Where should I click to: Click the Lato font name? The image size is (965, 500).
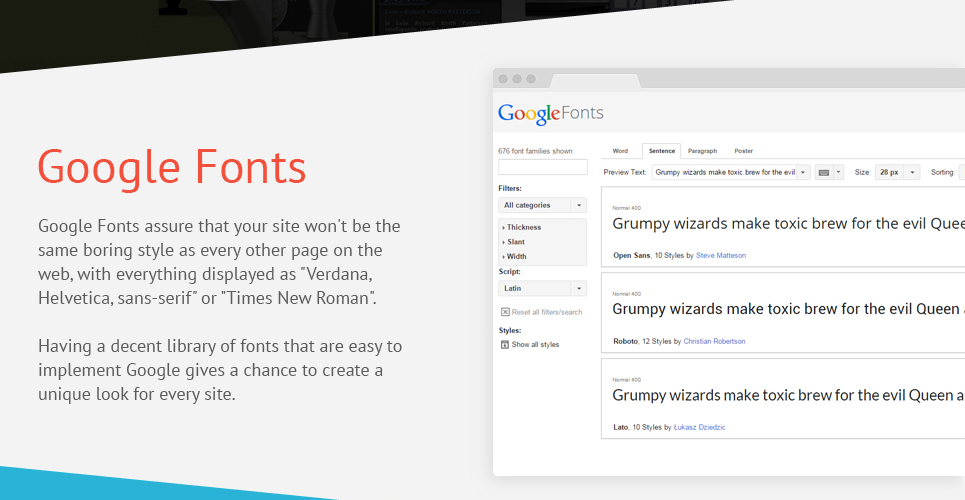(620, 427)
